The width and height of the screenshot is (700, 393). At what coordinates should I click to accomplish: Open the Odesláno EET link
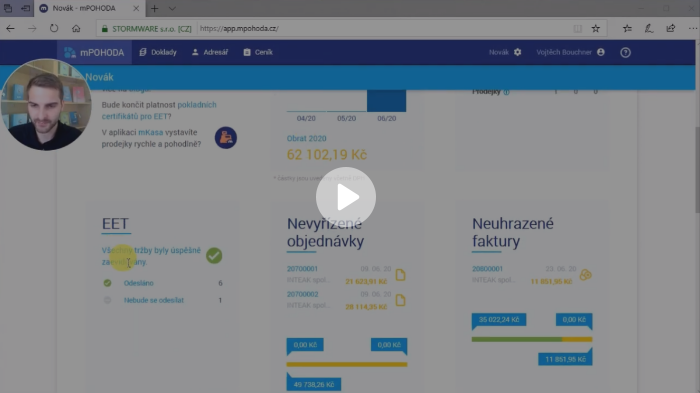(139, 283)
